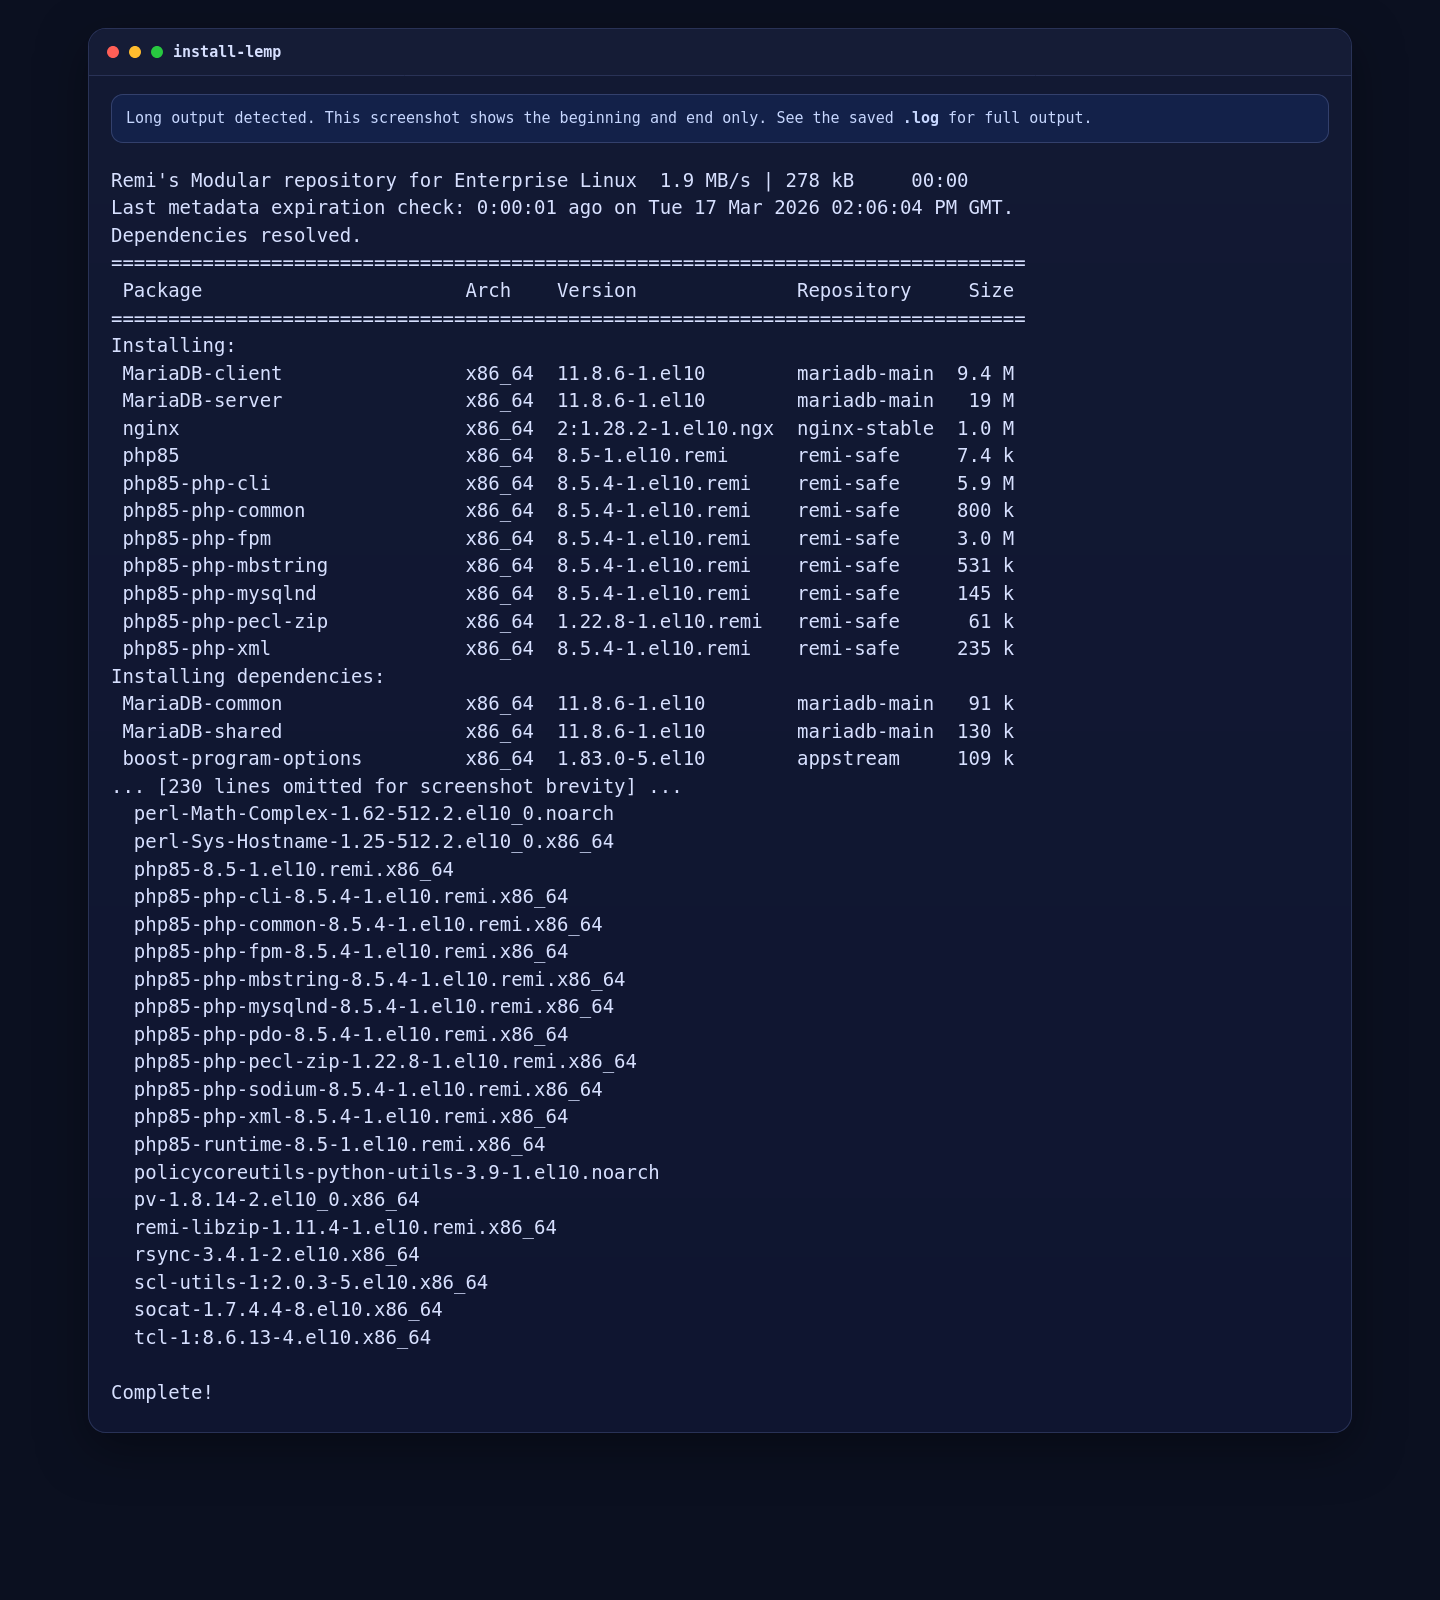Click perl-Math-Complex-1.62-512.2.el10_0.noarch line
The height and width of the screenshot is (1600, 1440).
pyautogui.click(x=374, y=814)
